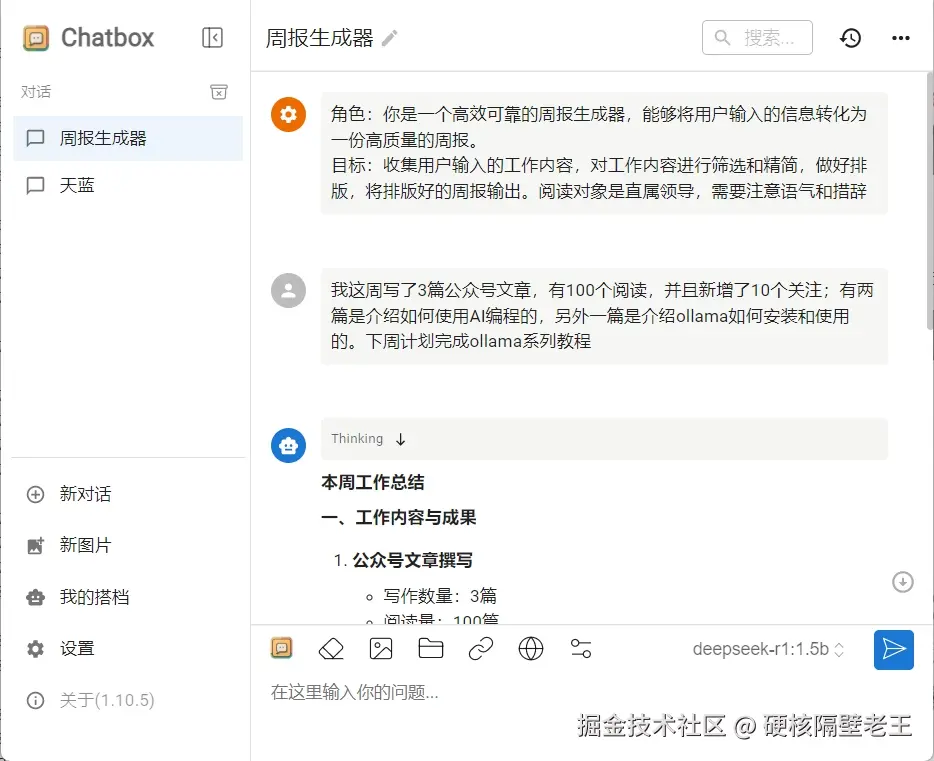934x761 pixels.
Task: Click the link attachment icon
Action: [481, 649]
